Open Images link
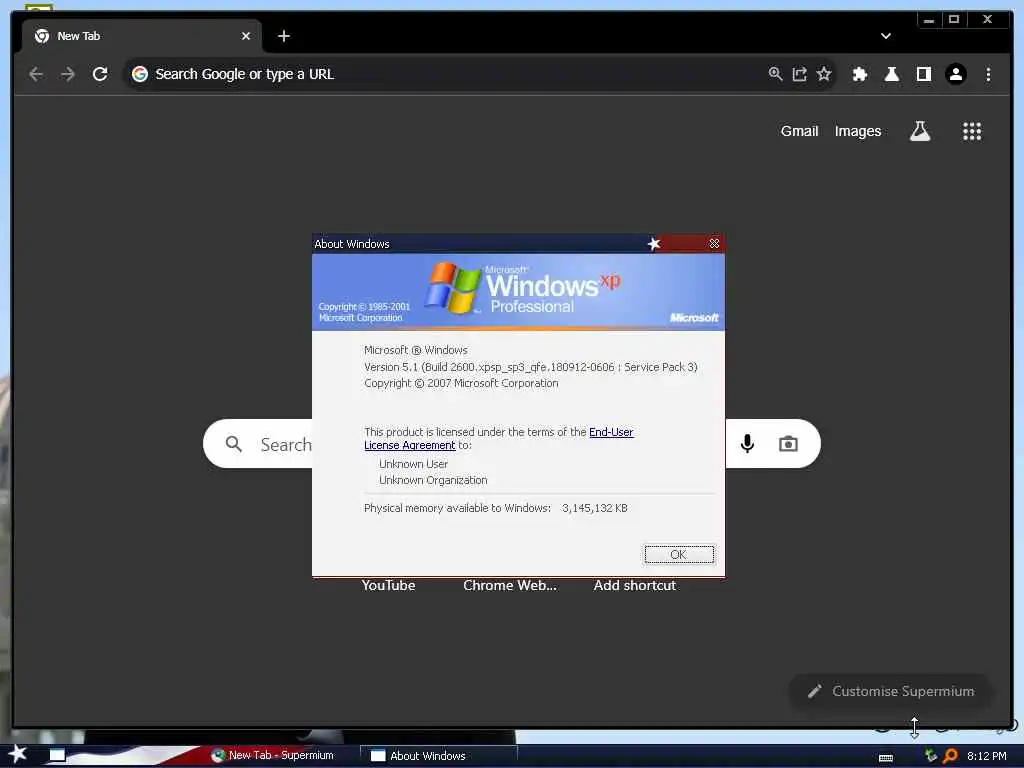Screen dimensions: 1024x768 click(x=857, y=131)
